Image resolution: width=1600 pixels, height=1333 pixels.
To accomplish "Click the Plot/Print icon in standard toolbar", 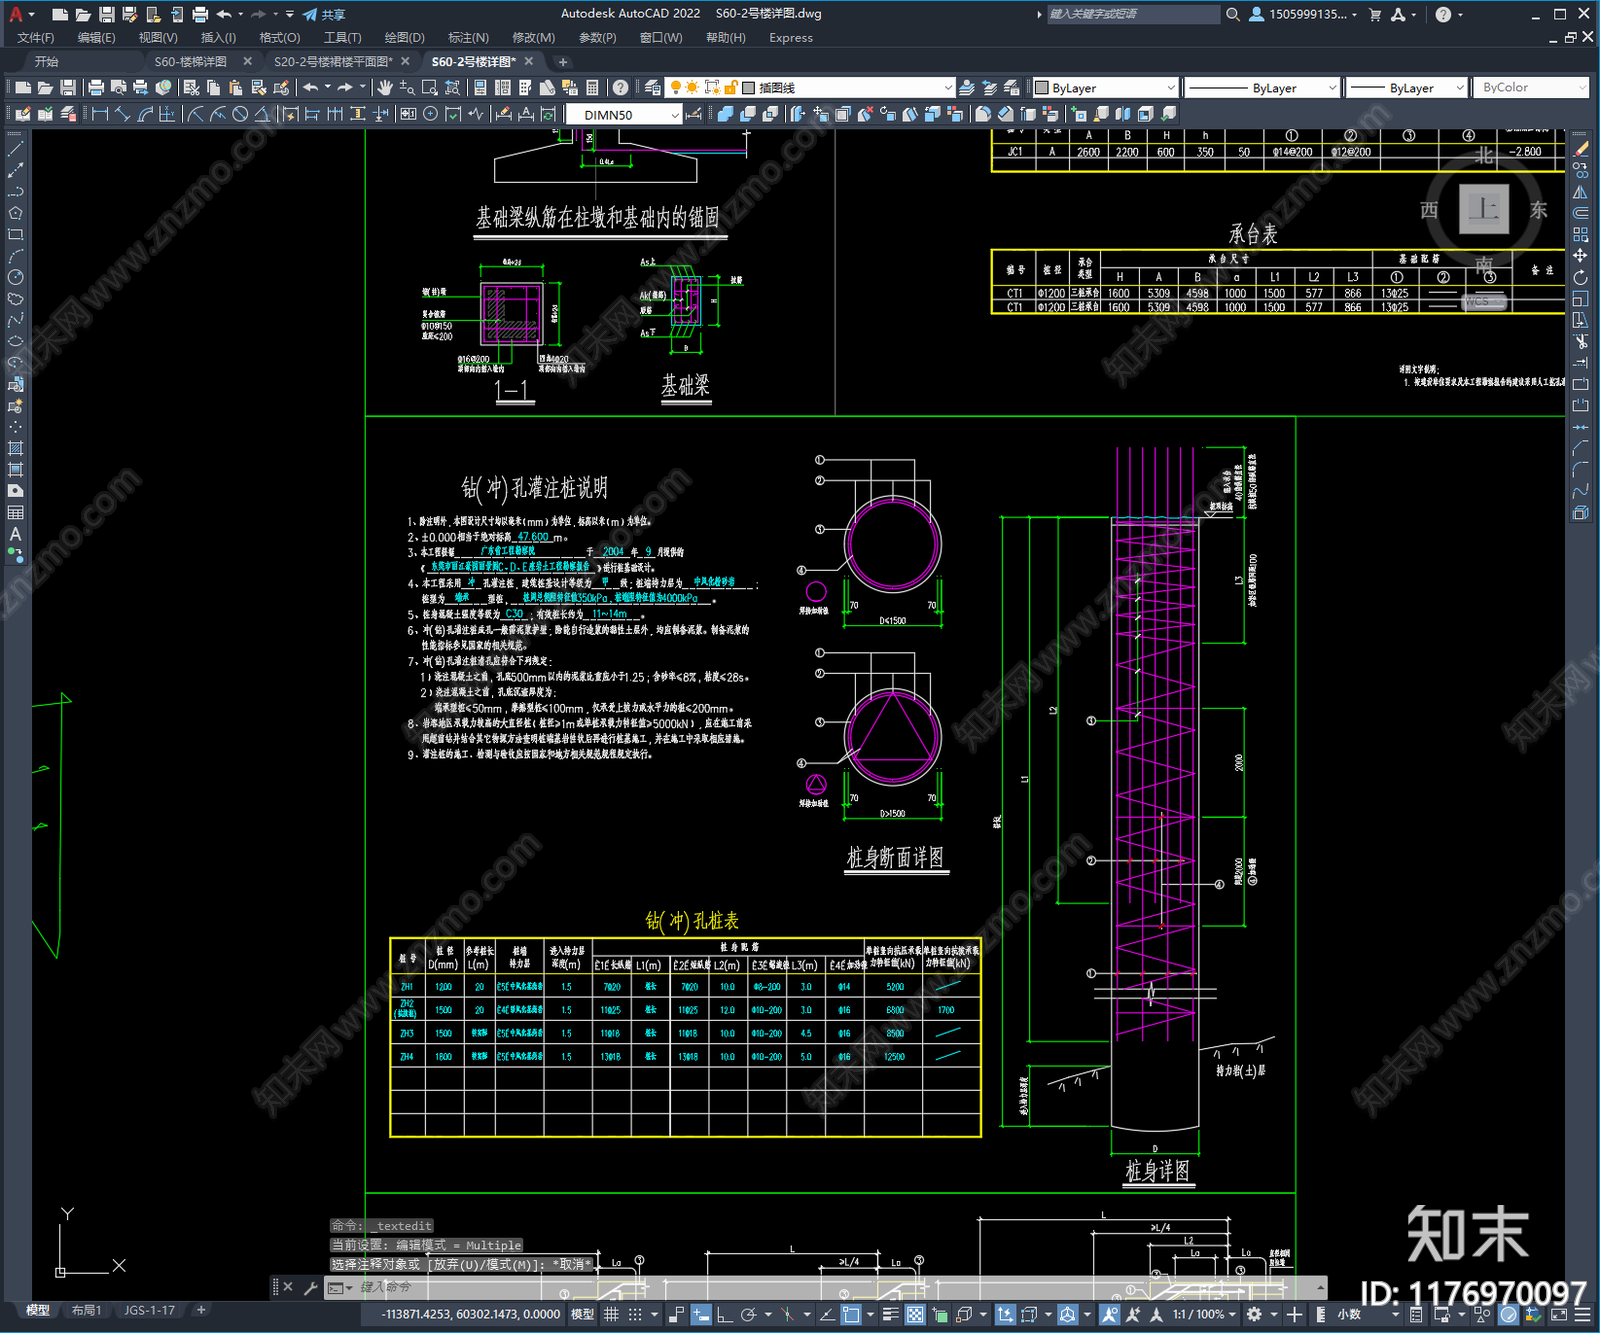I will pos(96,88).
